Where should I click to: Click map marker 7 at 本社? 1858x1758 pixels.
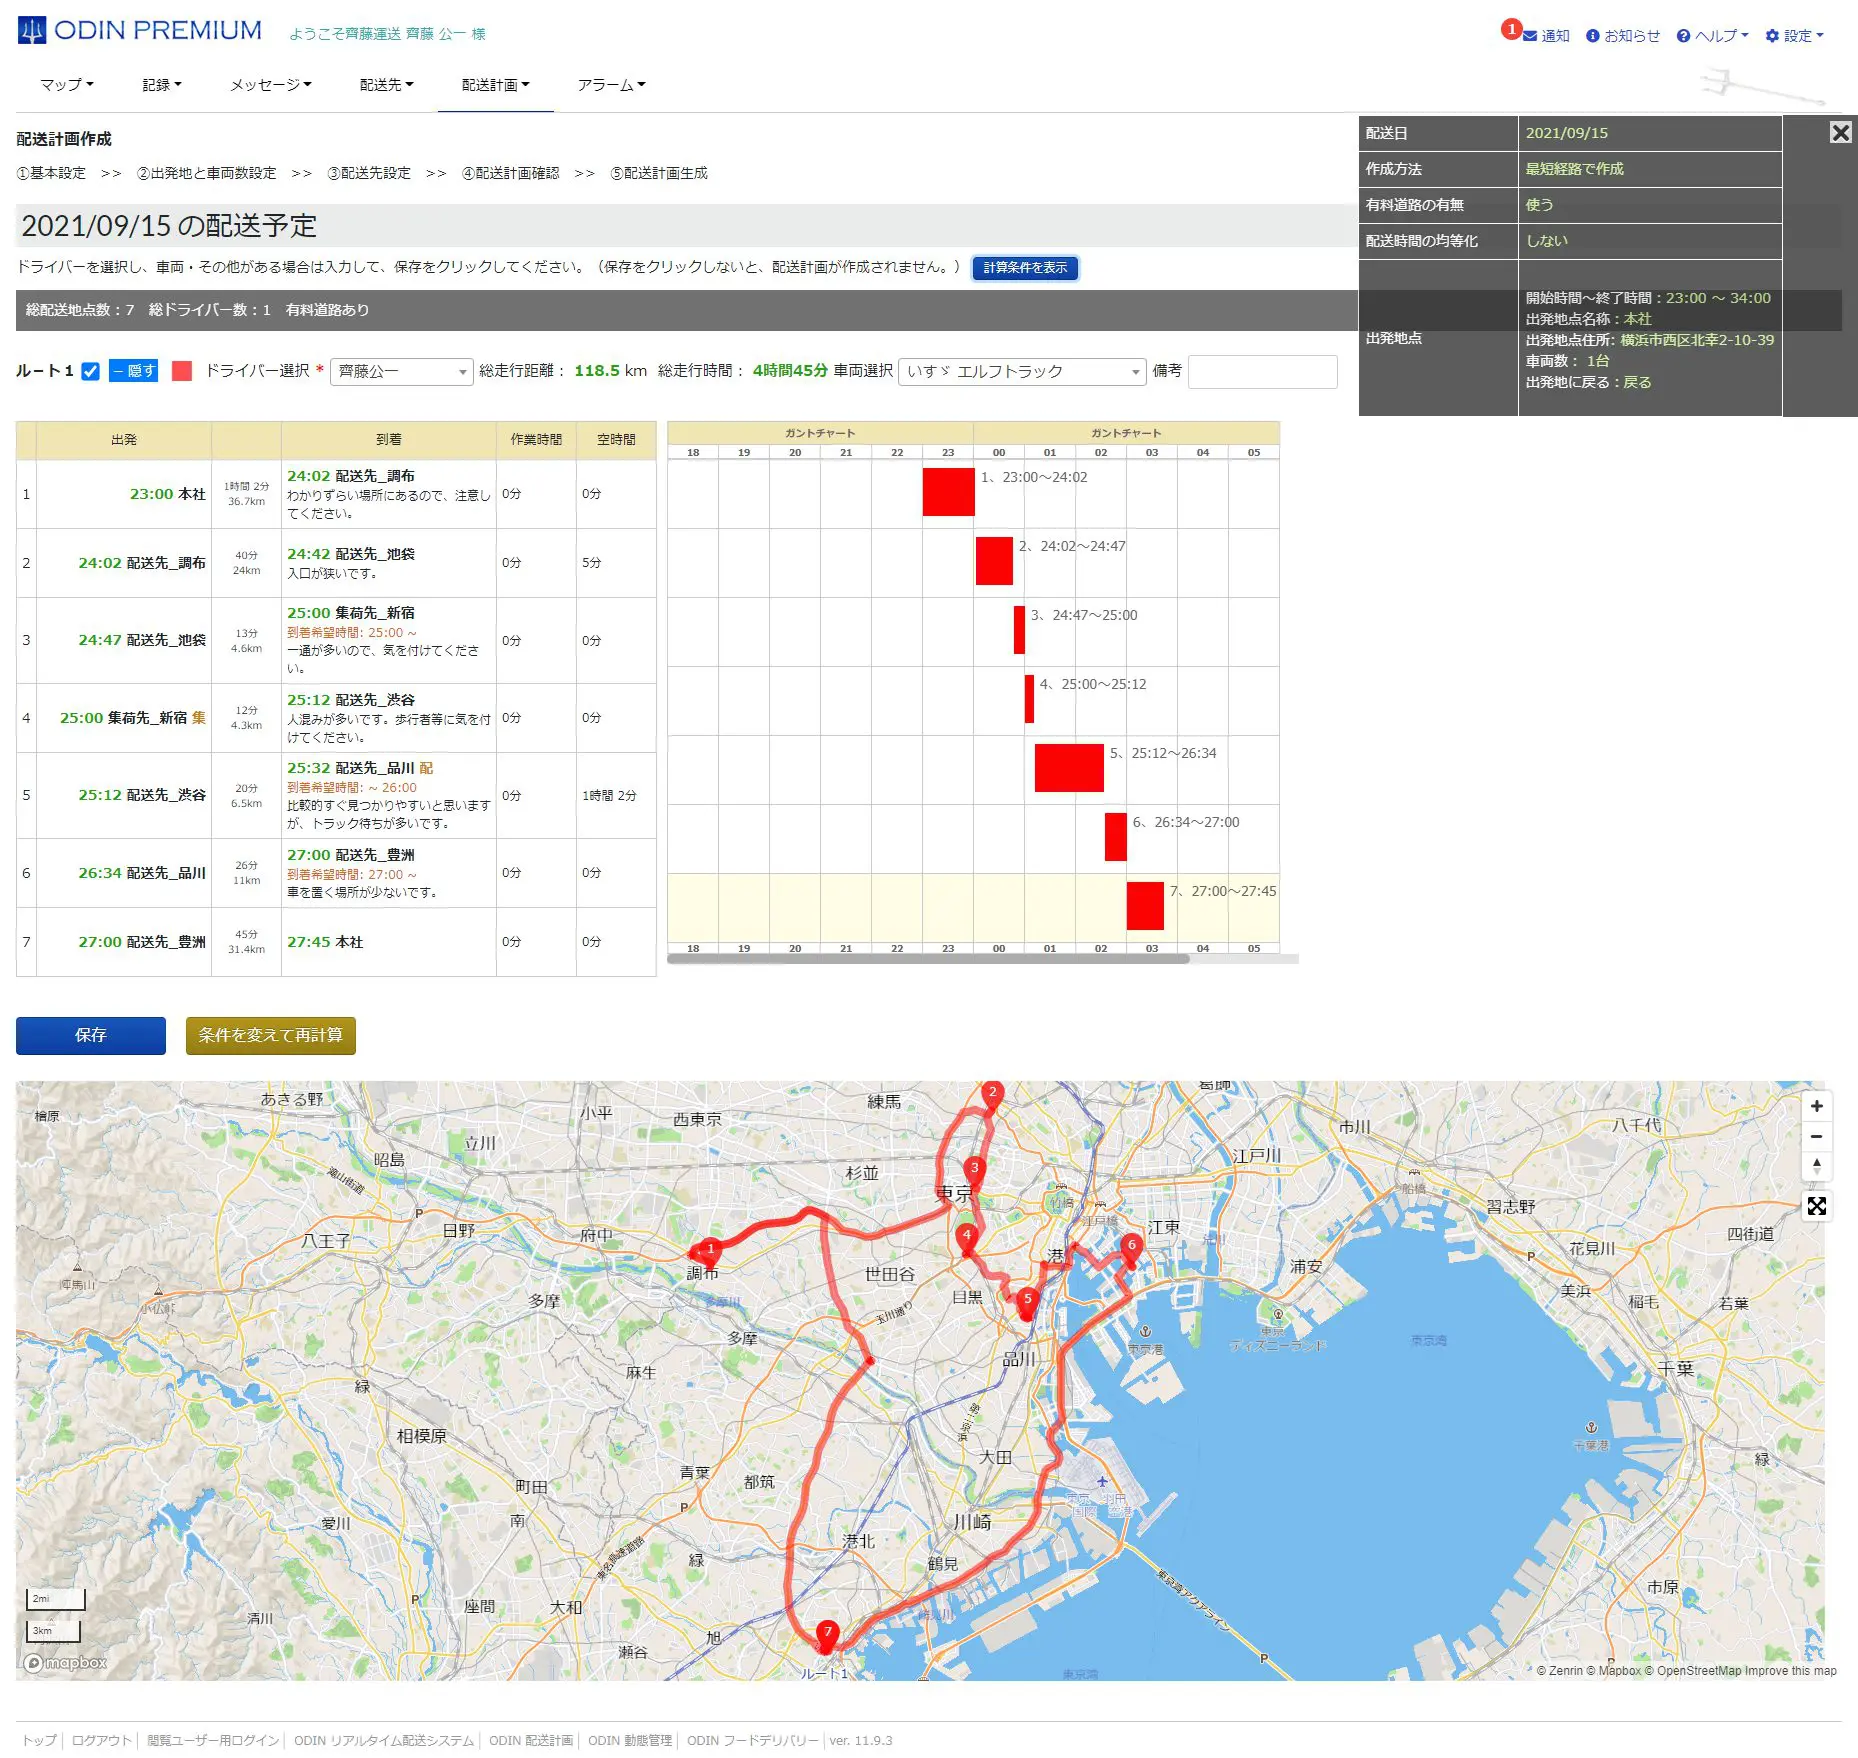(827, 1634)
